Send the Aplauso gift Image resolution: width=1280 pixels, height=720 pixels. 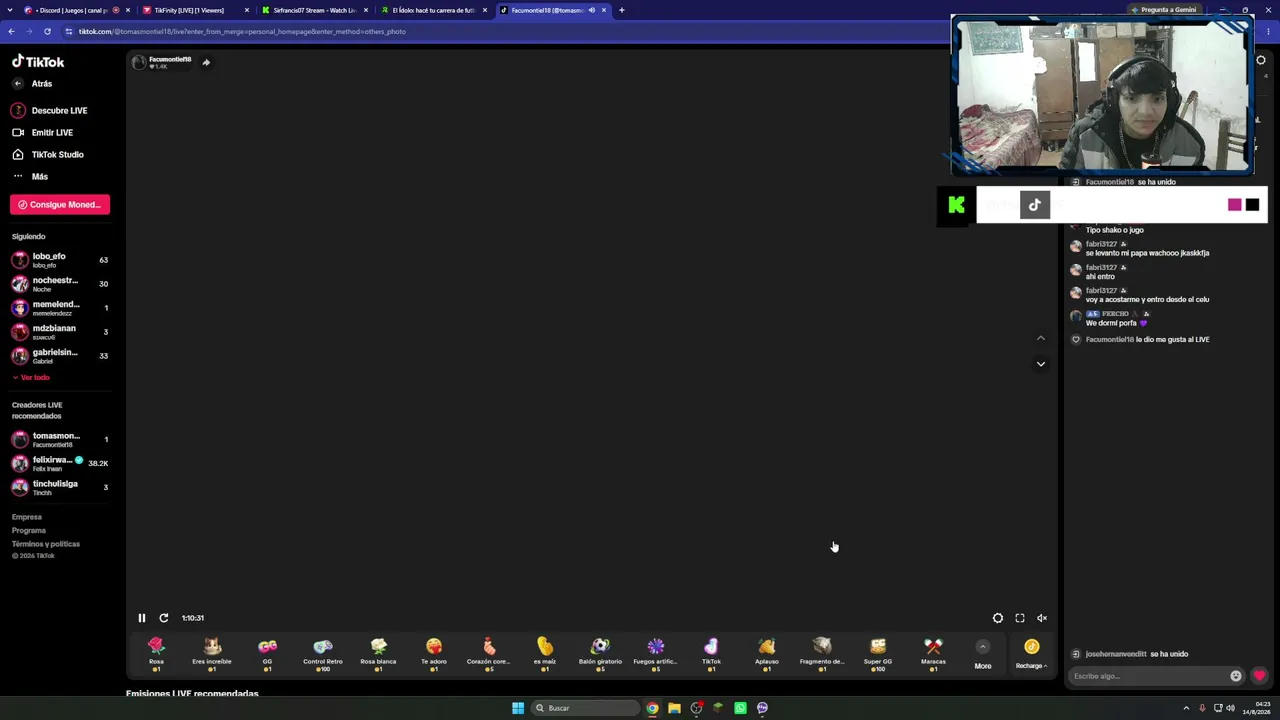point(767,653)
